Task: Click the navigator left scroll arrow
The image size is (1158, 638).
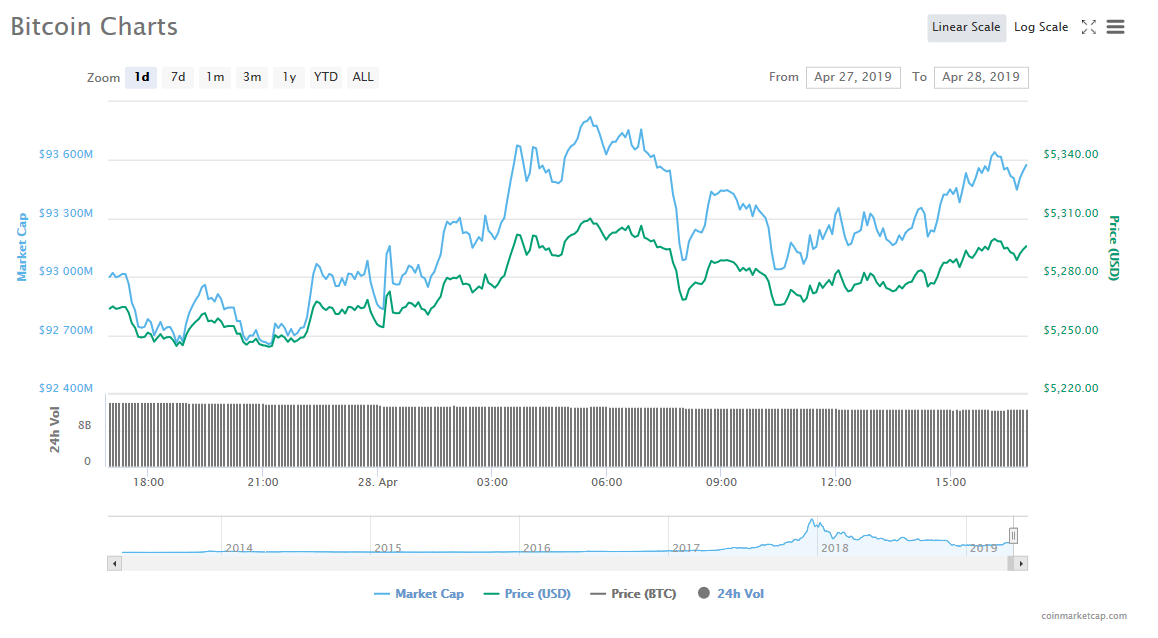Action: pos(114,563)
